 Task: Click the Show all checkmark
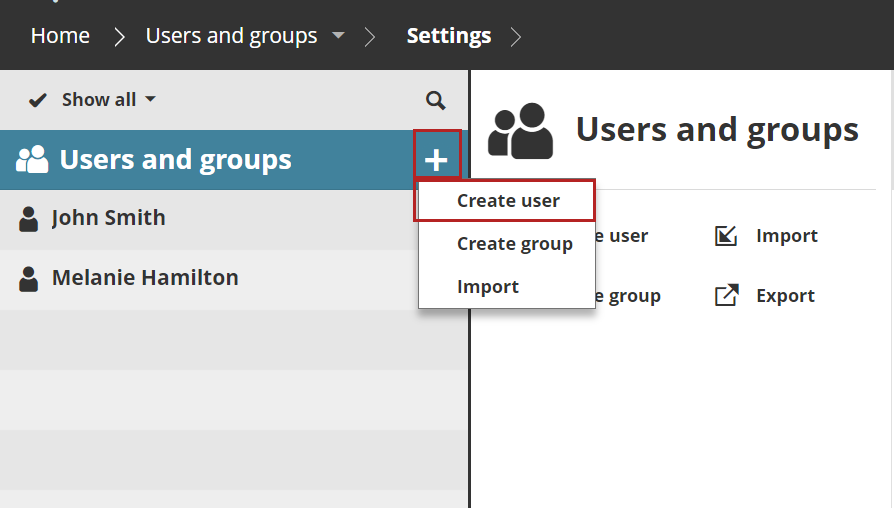point(38,100)
